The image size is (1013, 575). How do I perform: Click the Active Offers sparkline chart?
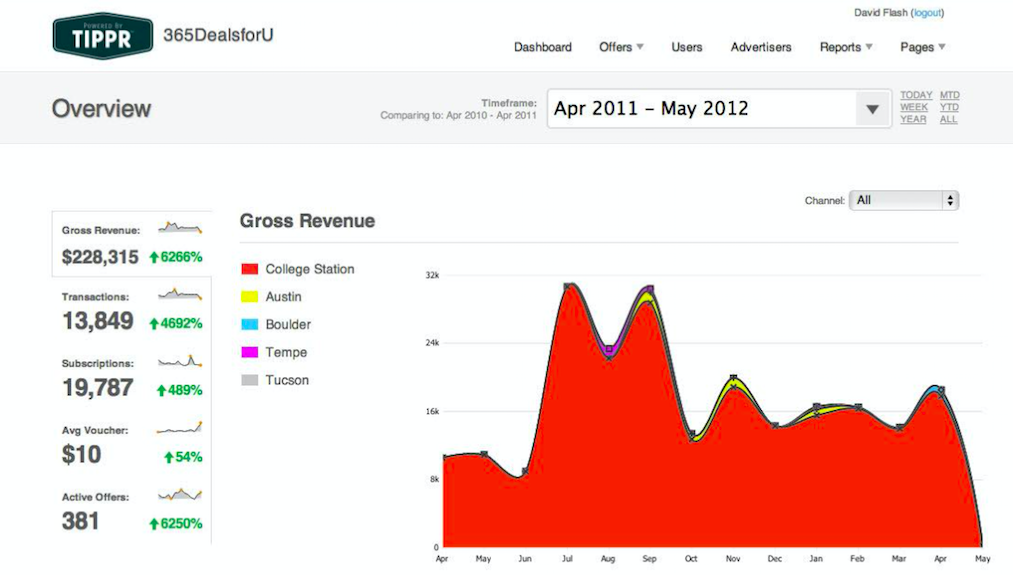(x=180, y=494)
